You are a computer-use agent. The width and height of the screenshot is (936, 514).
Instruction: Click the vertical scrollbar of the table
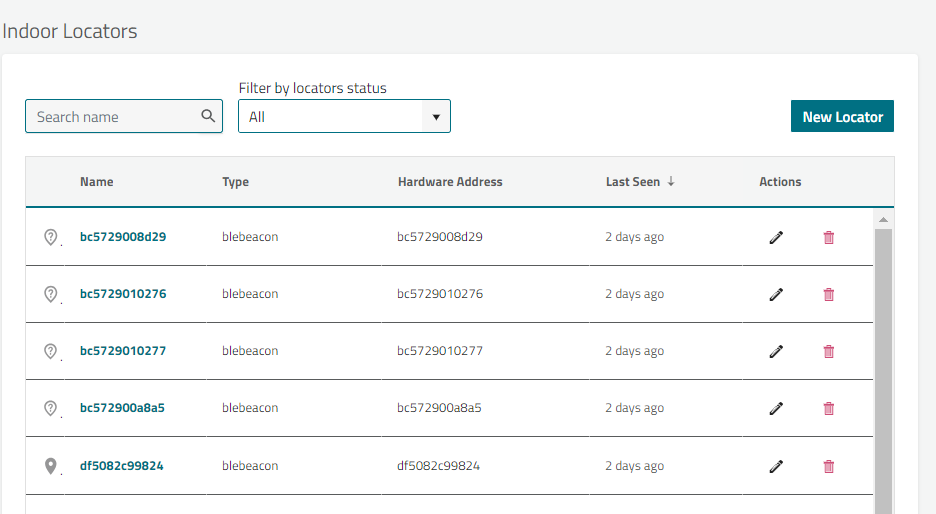pos(883,360)
